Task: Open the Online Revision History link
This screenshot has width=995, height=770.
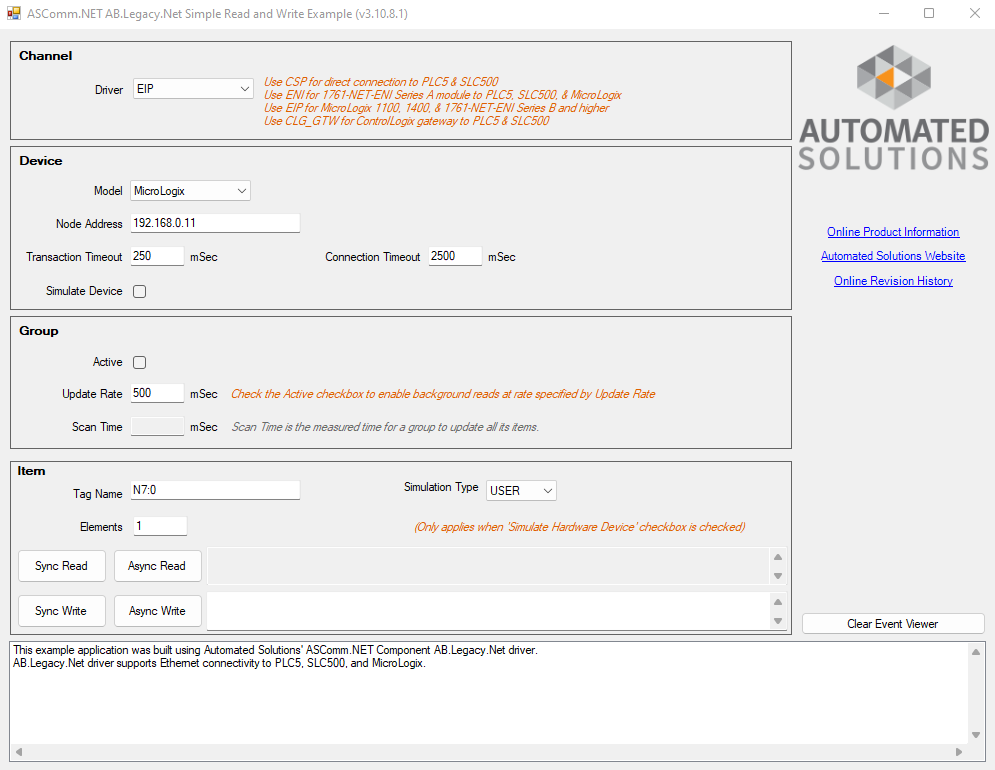Action: click(x=893, y=281)
